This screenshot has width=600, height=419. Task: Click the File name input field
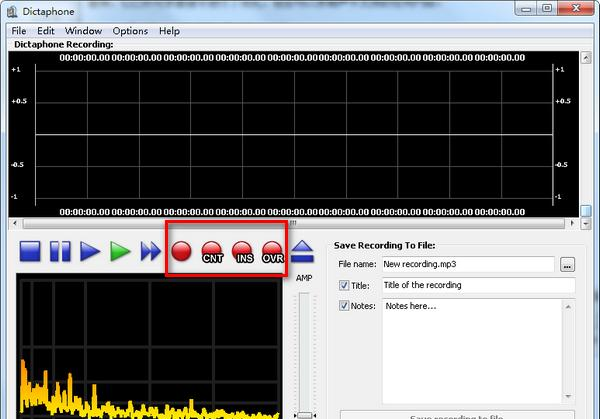tap(468, 264)
